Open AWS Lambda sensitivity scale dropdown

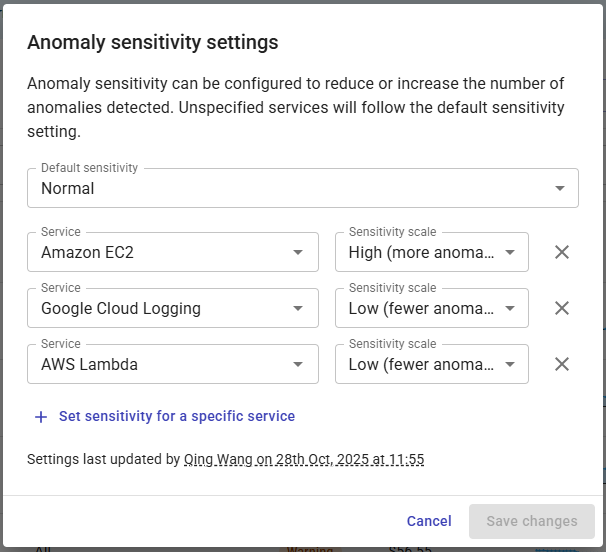(x=431, y=364)
